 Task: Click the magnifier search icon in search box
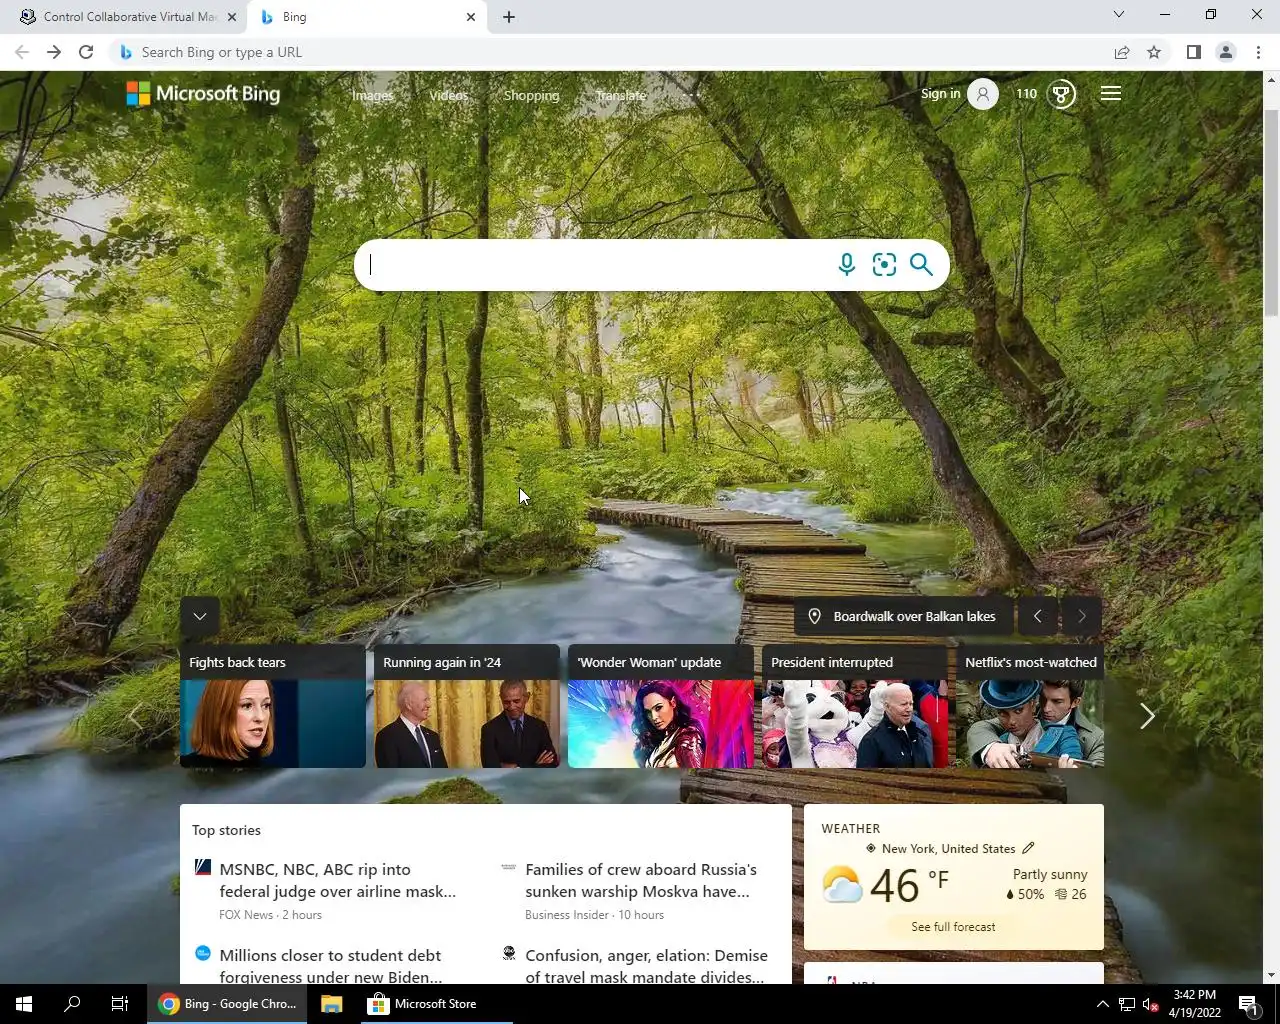[x=921, y=265]
